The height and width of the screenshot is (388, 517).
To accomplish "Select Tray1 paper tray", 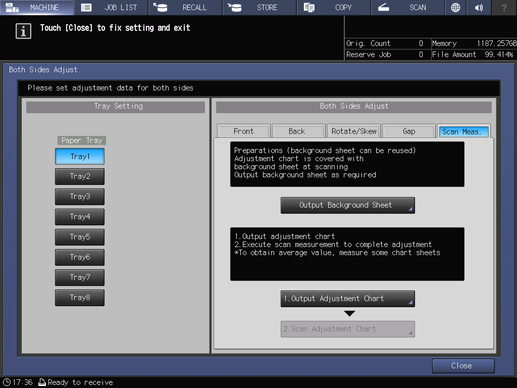I will (80, 156).
